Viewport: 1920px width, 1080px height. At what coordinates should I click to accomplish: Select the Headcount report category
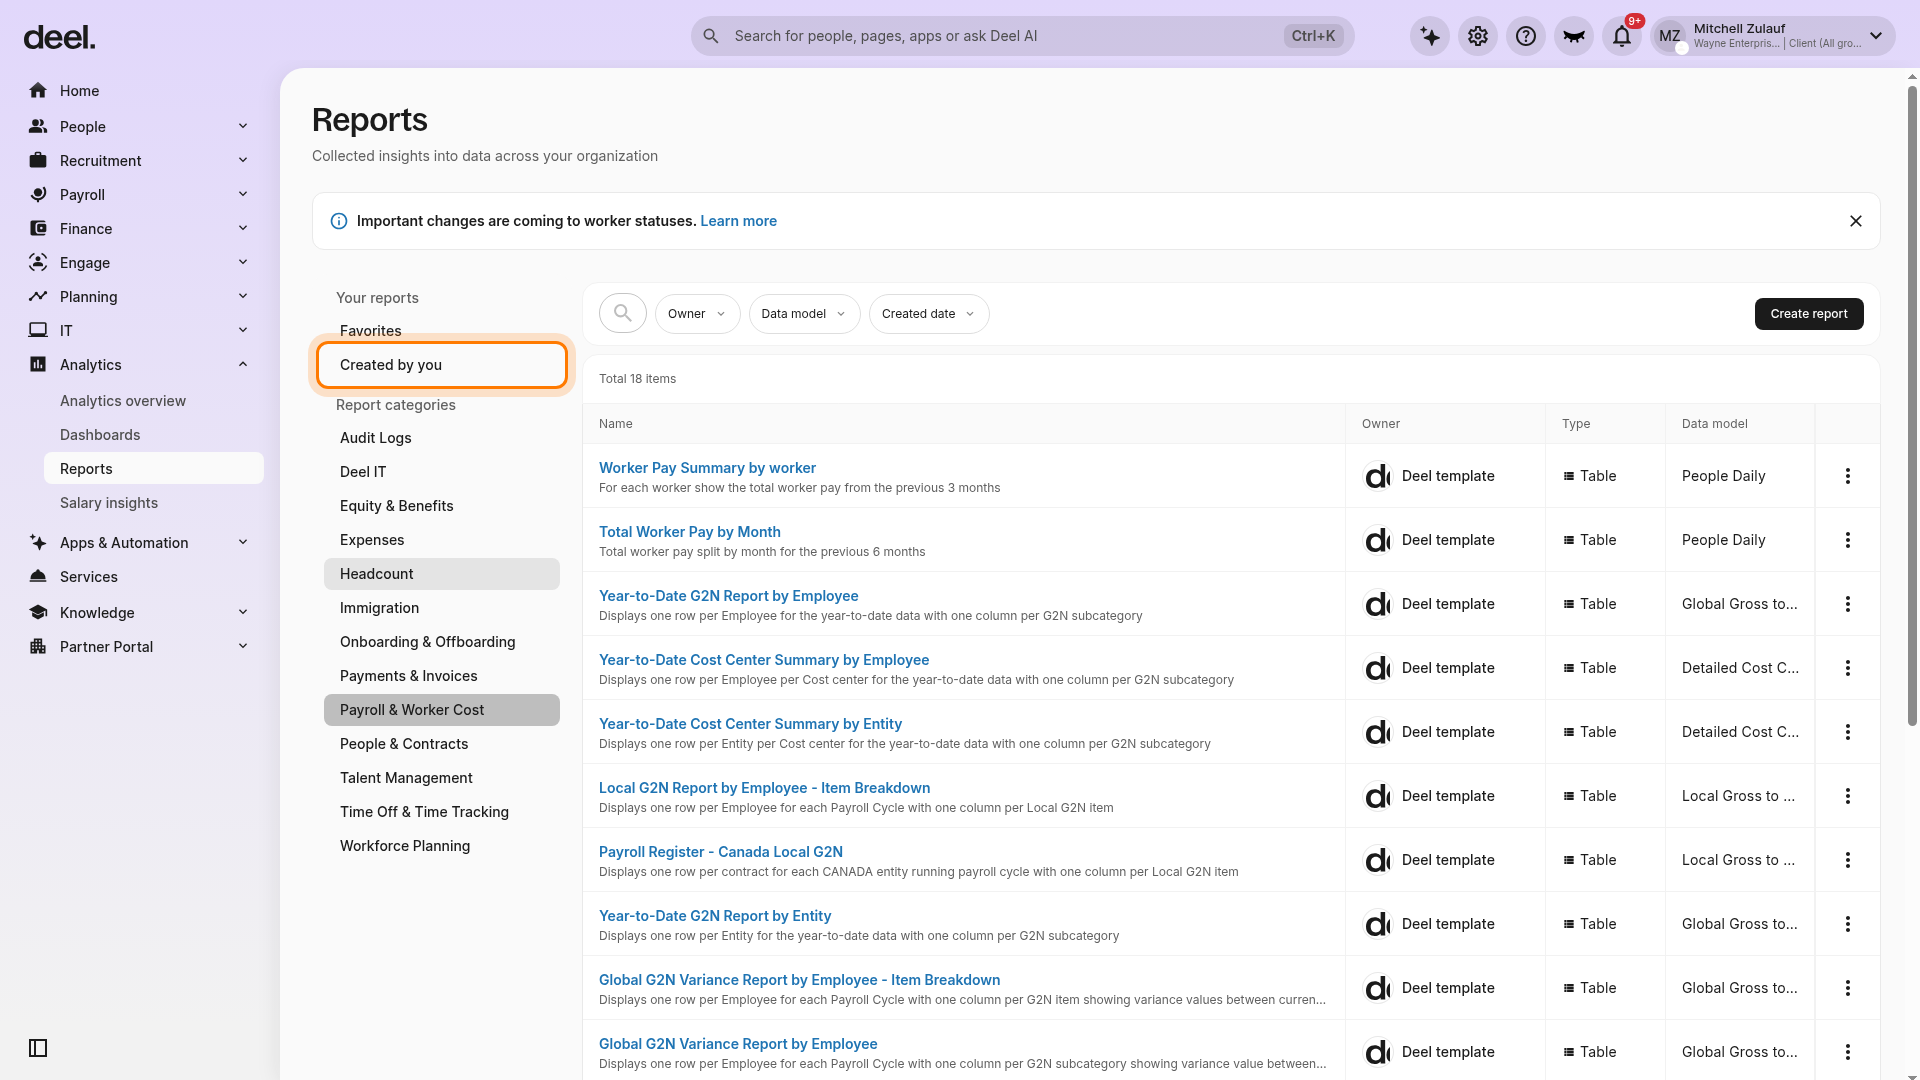coord(441,574)
